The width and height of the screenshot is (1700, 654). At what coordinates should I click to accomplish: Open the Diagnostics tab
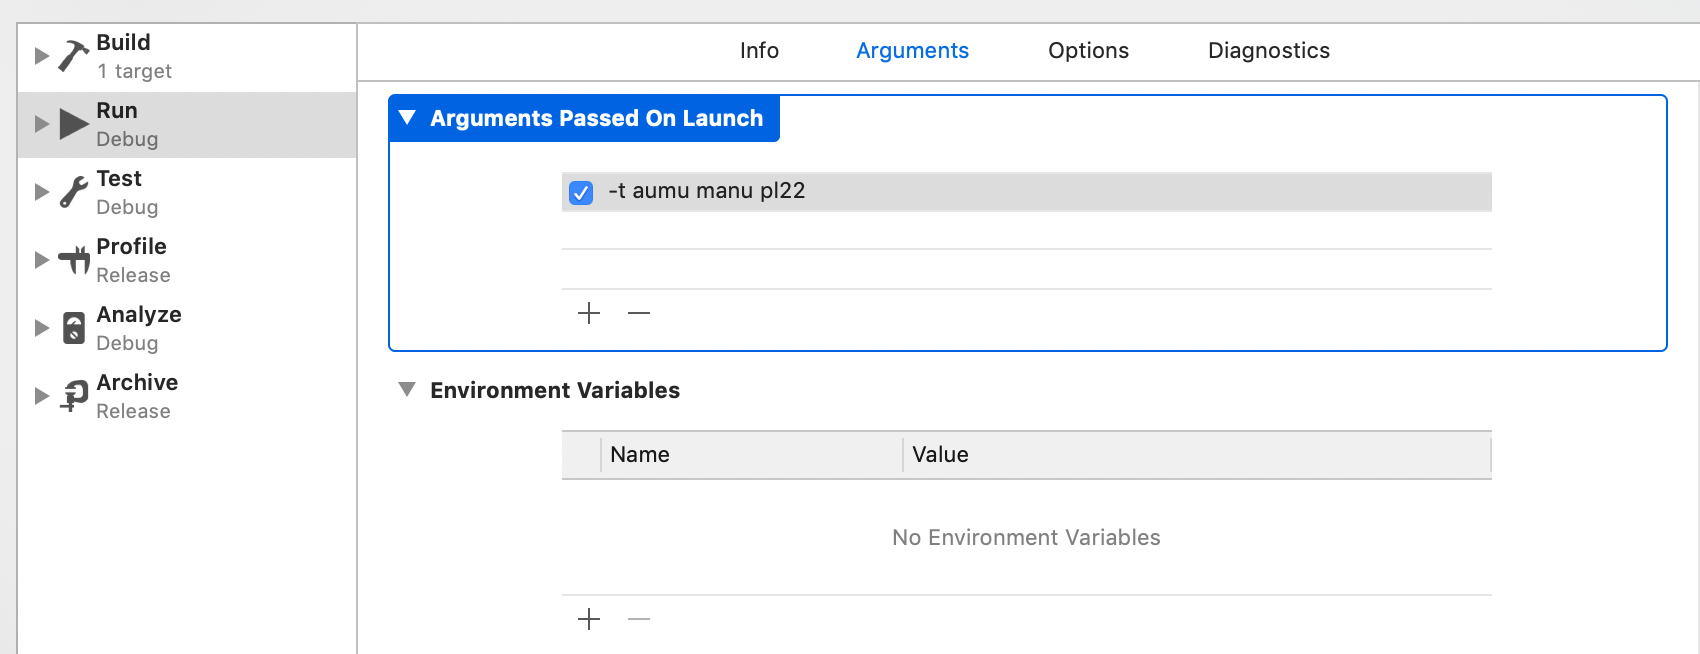point(1268,51)
